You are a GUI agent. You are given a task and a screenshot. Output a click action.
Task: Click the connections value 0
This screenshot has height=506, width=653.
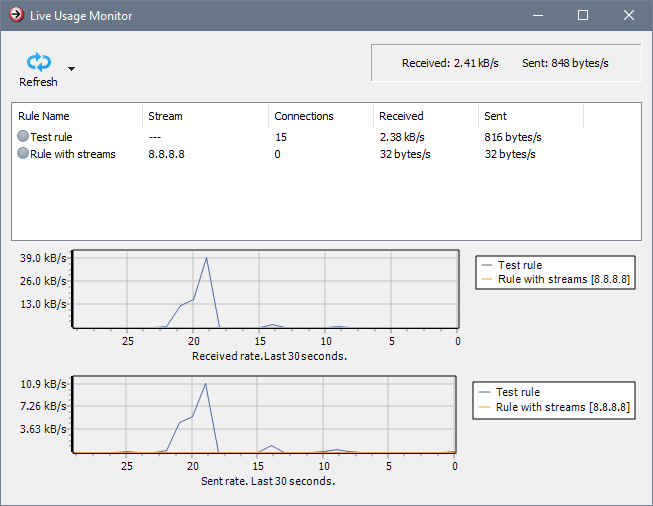coord(277,154)
